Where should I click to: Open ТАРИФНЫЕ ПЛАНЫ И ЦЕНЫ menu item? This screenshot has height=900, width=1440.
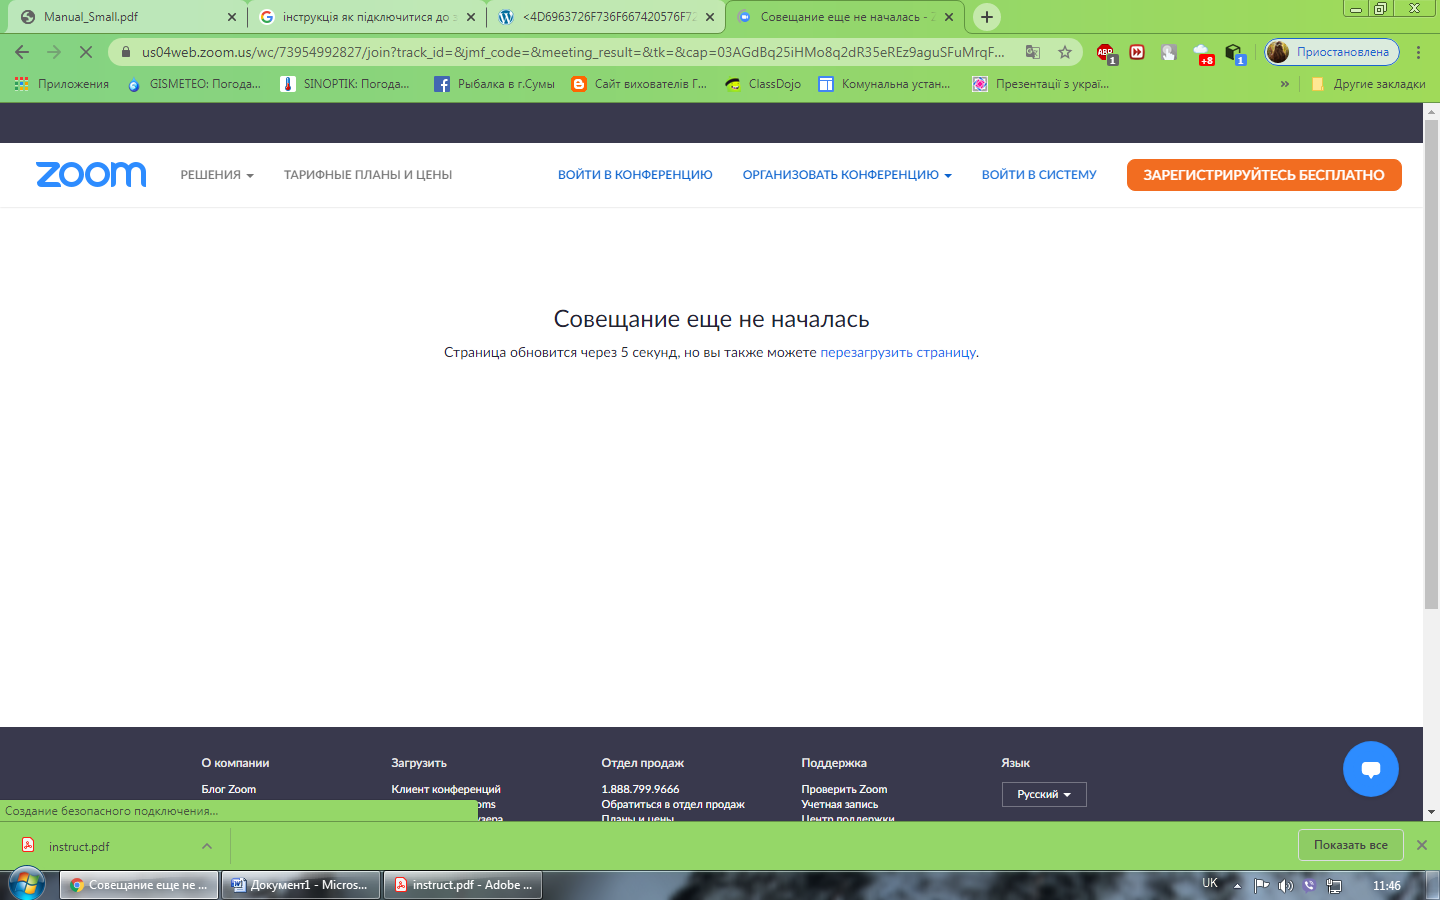coord(367,175)
